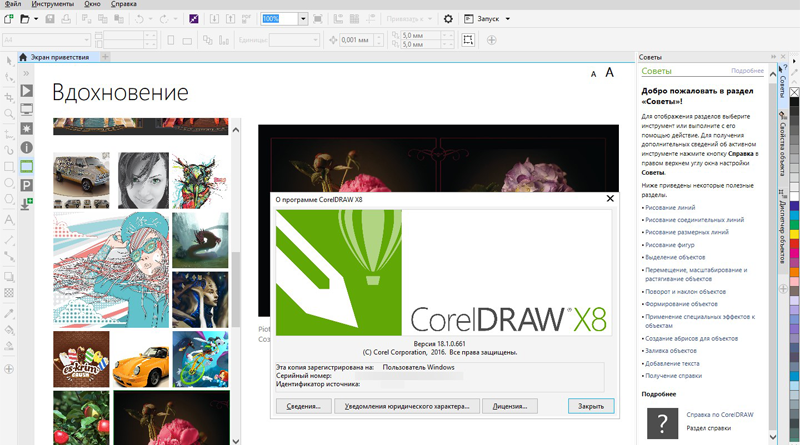Collapse Советы docker with double arrows
This screenshot has width=800, height=445.
(773, 57)
